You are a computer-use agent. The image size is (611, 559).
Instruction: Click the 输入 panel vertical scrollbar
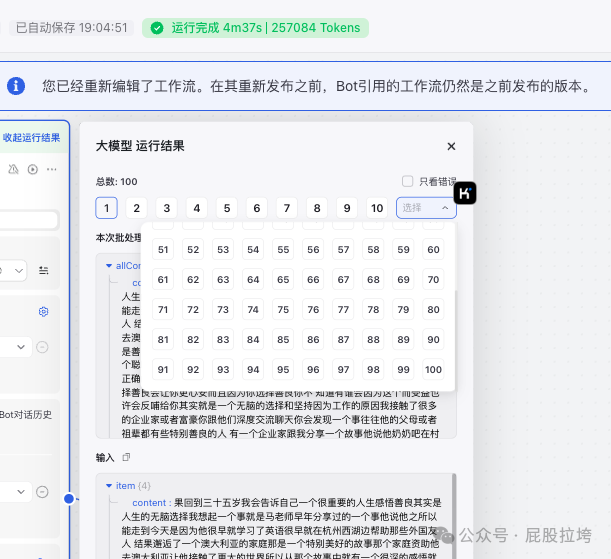pyautogui.click(x=454, y=516)
